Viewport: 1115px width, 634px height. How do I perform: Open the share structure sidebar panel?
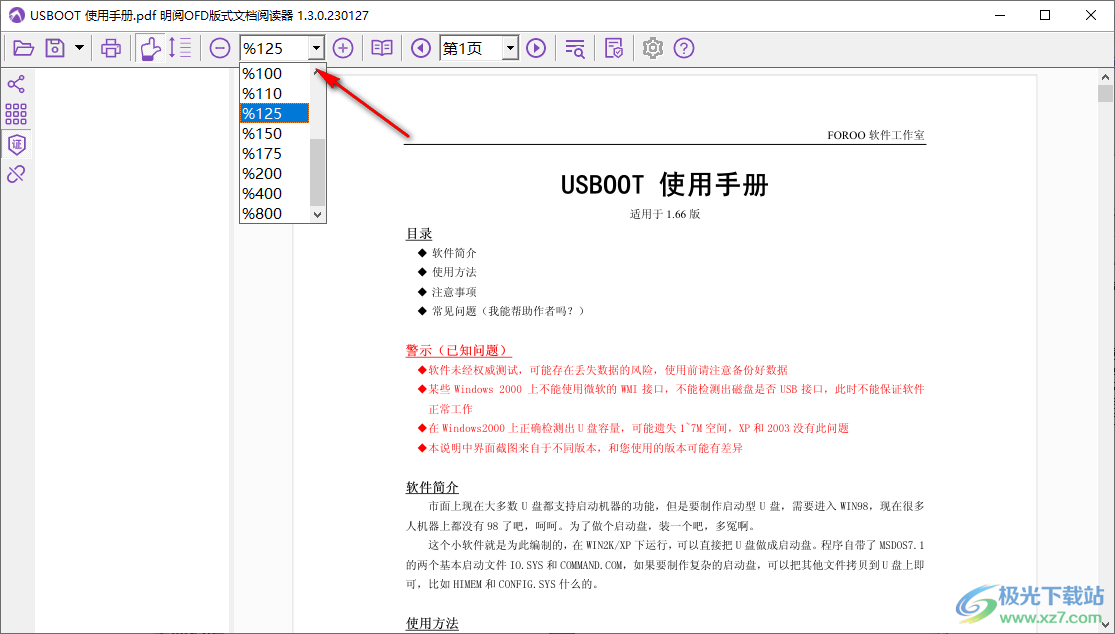coord(16,84)
